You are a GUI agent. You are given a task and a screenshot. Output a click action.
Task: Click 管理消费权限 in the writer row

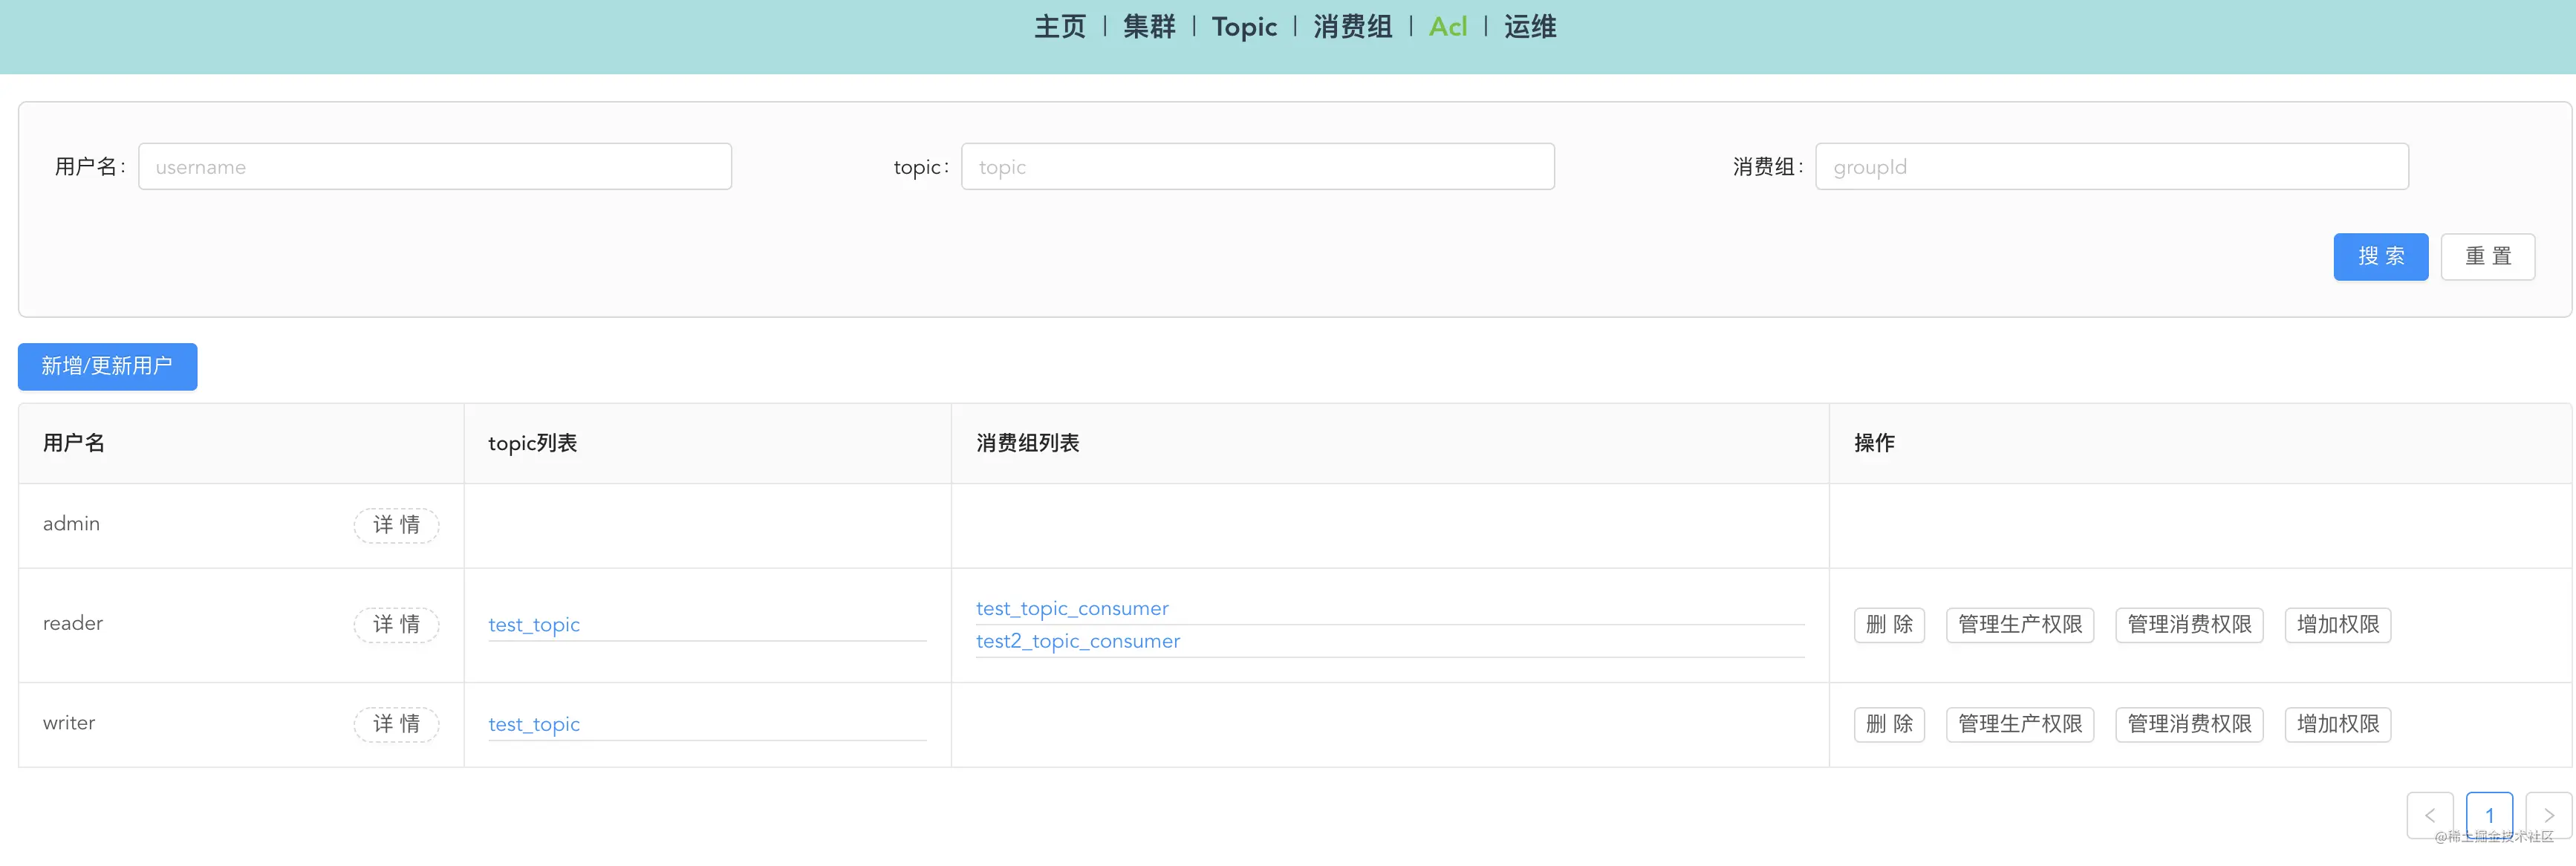[2189, 724]
